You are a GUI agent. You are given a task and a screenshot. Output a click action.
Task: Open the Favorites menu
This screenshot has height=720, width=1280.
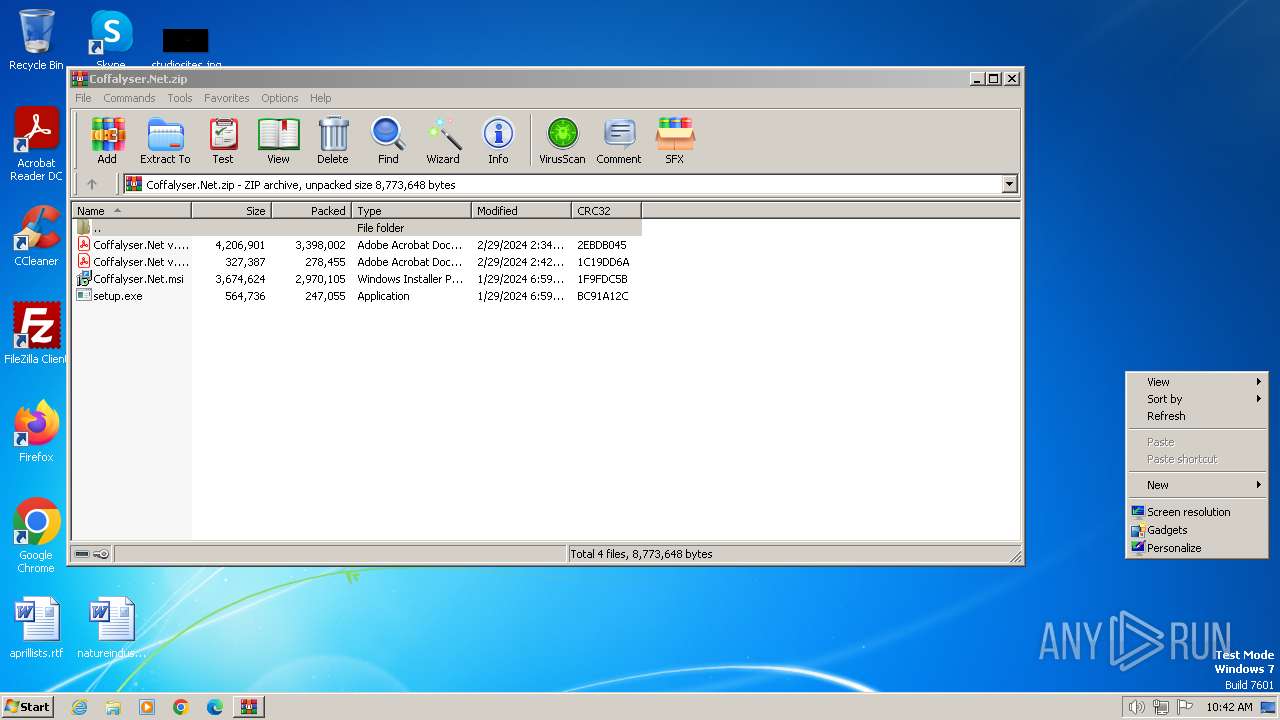(x=227, y=98)
